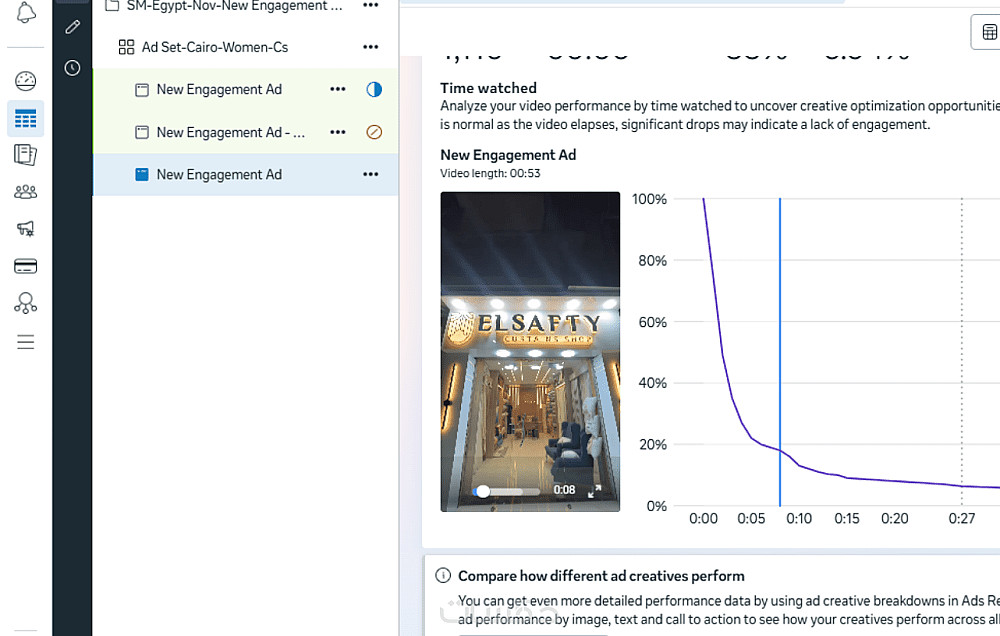
Task: Open the Events Manager nodes icon
Action: click(x=26, y=303)
